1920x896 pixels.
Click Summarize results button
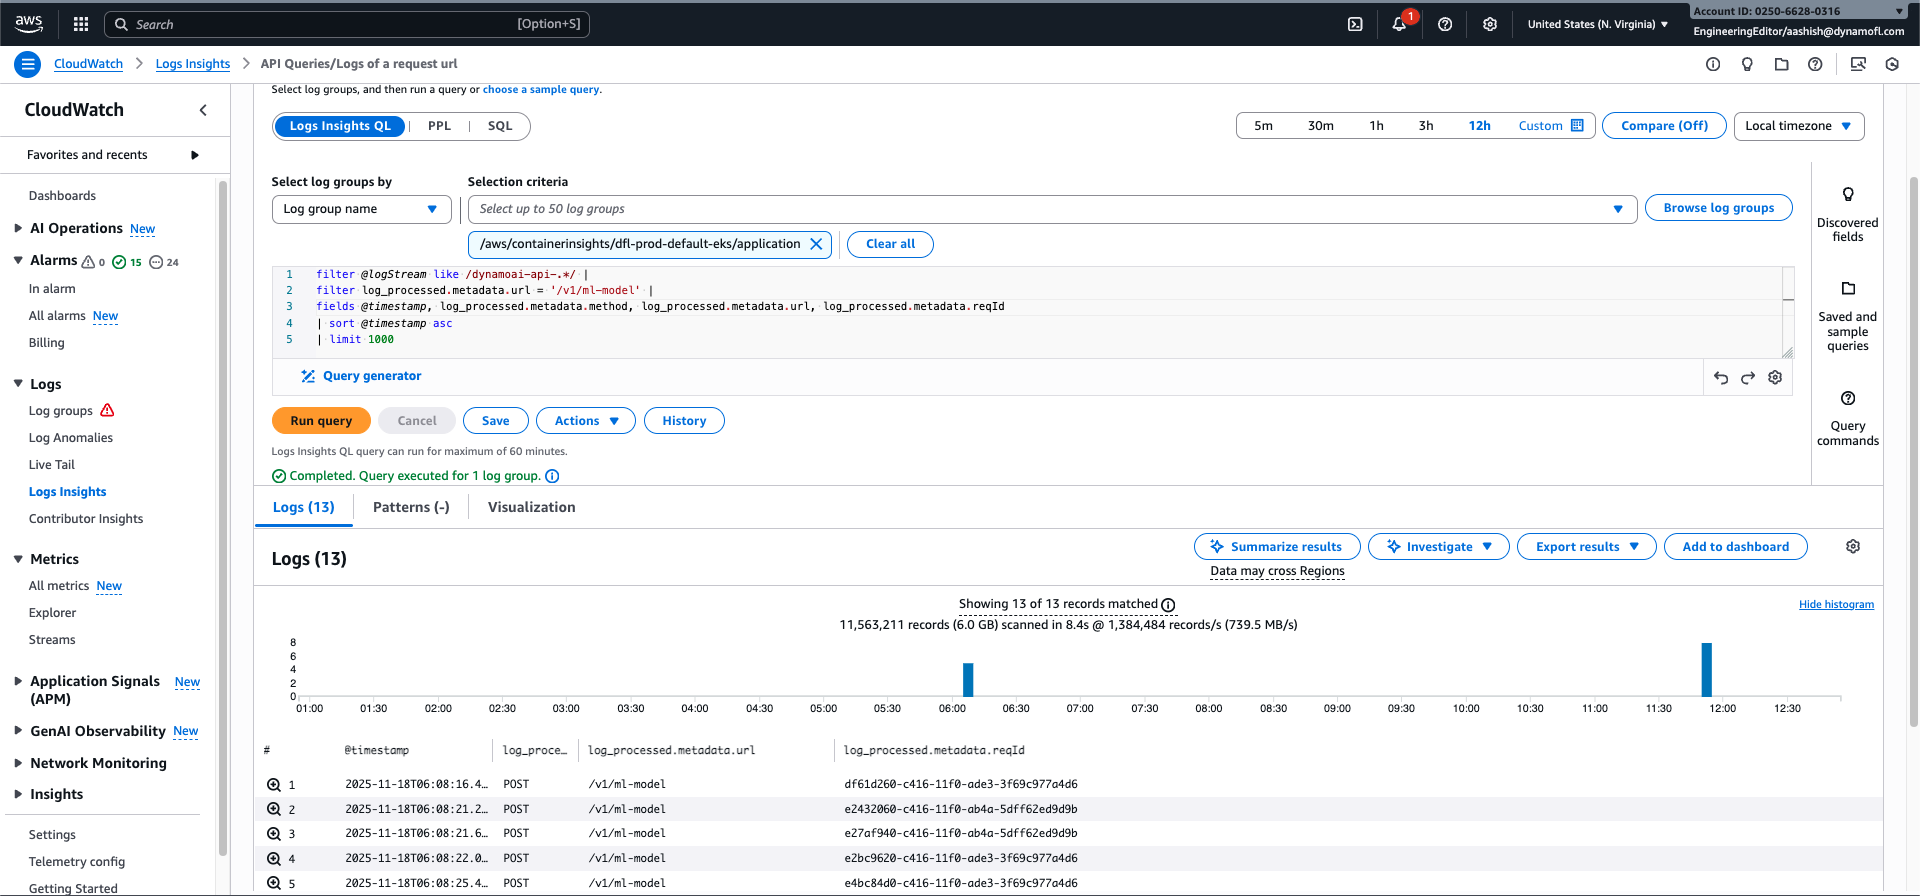pyautogui.click(x=1277, y=547)
